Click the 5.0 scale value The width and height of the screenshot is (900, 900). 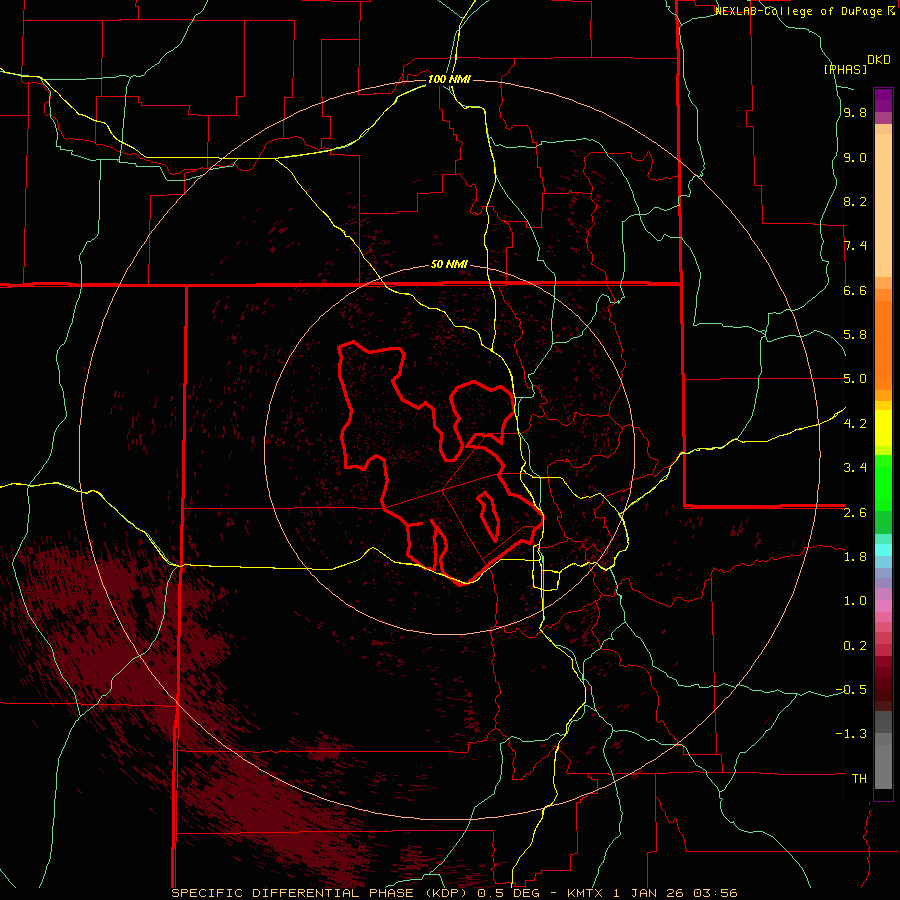pyautogui.click(x=855, y=379)
